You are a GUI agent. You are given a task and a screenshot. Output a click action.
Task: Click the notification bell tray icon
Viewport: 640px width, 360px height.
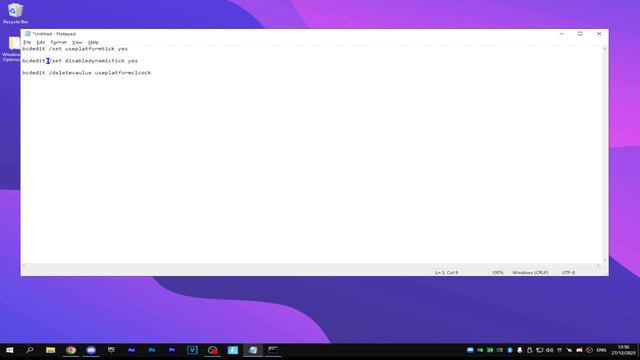520,350
